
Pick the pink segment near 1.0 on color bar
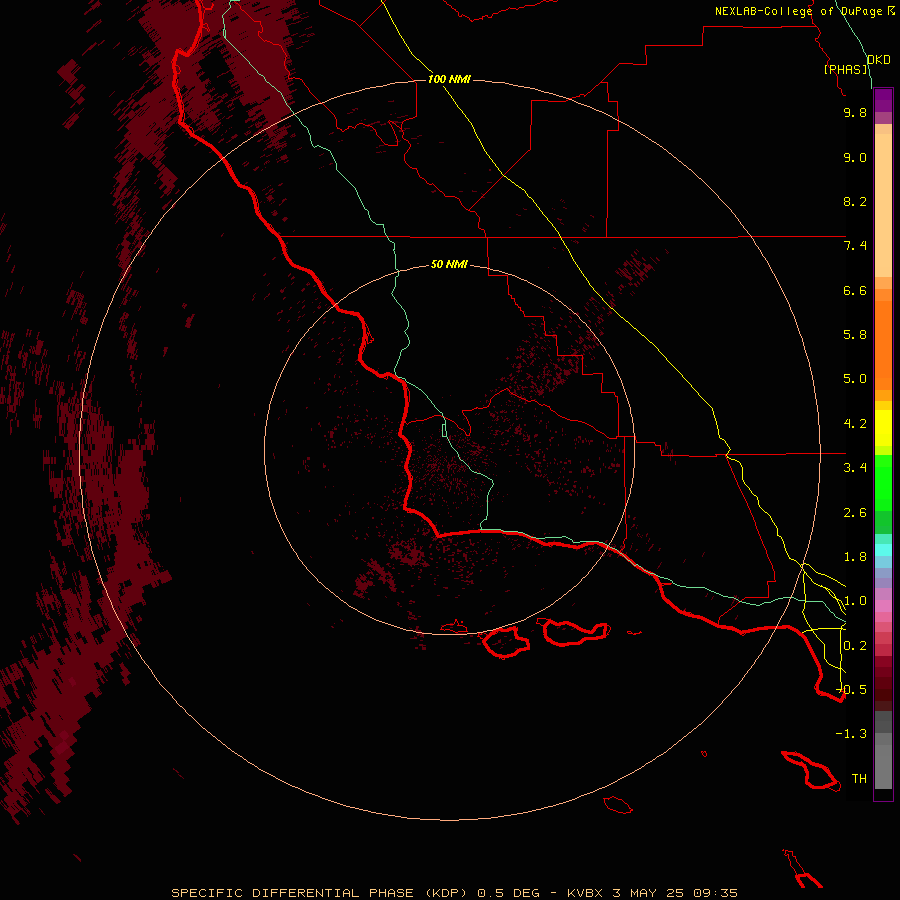[883, 606]
